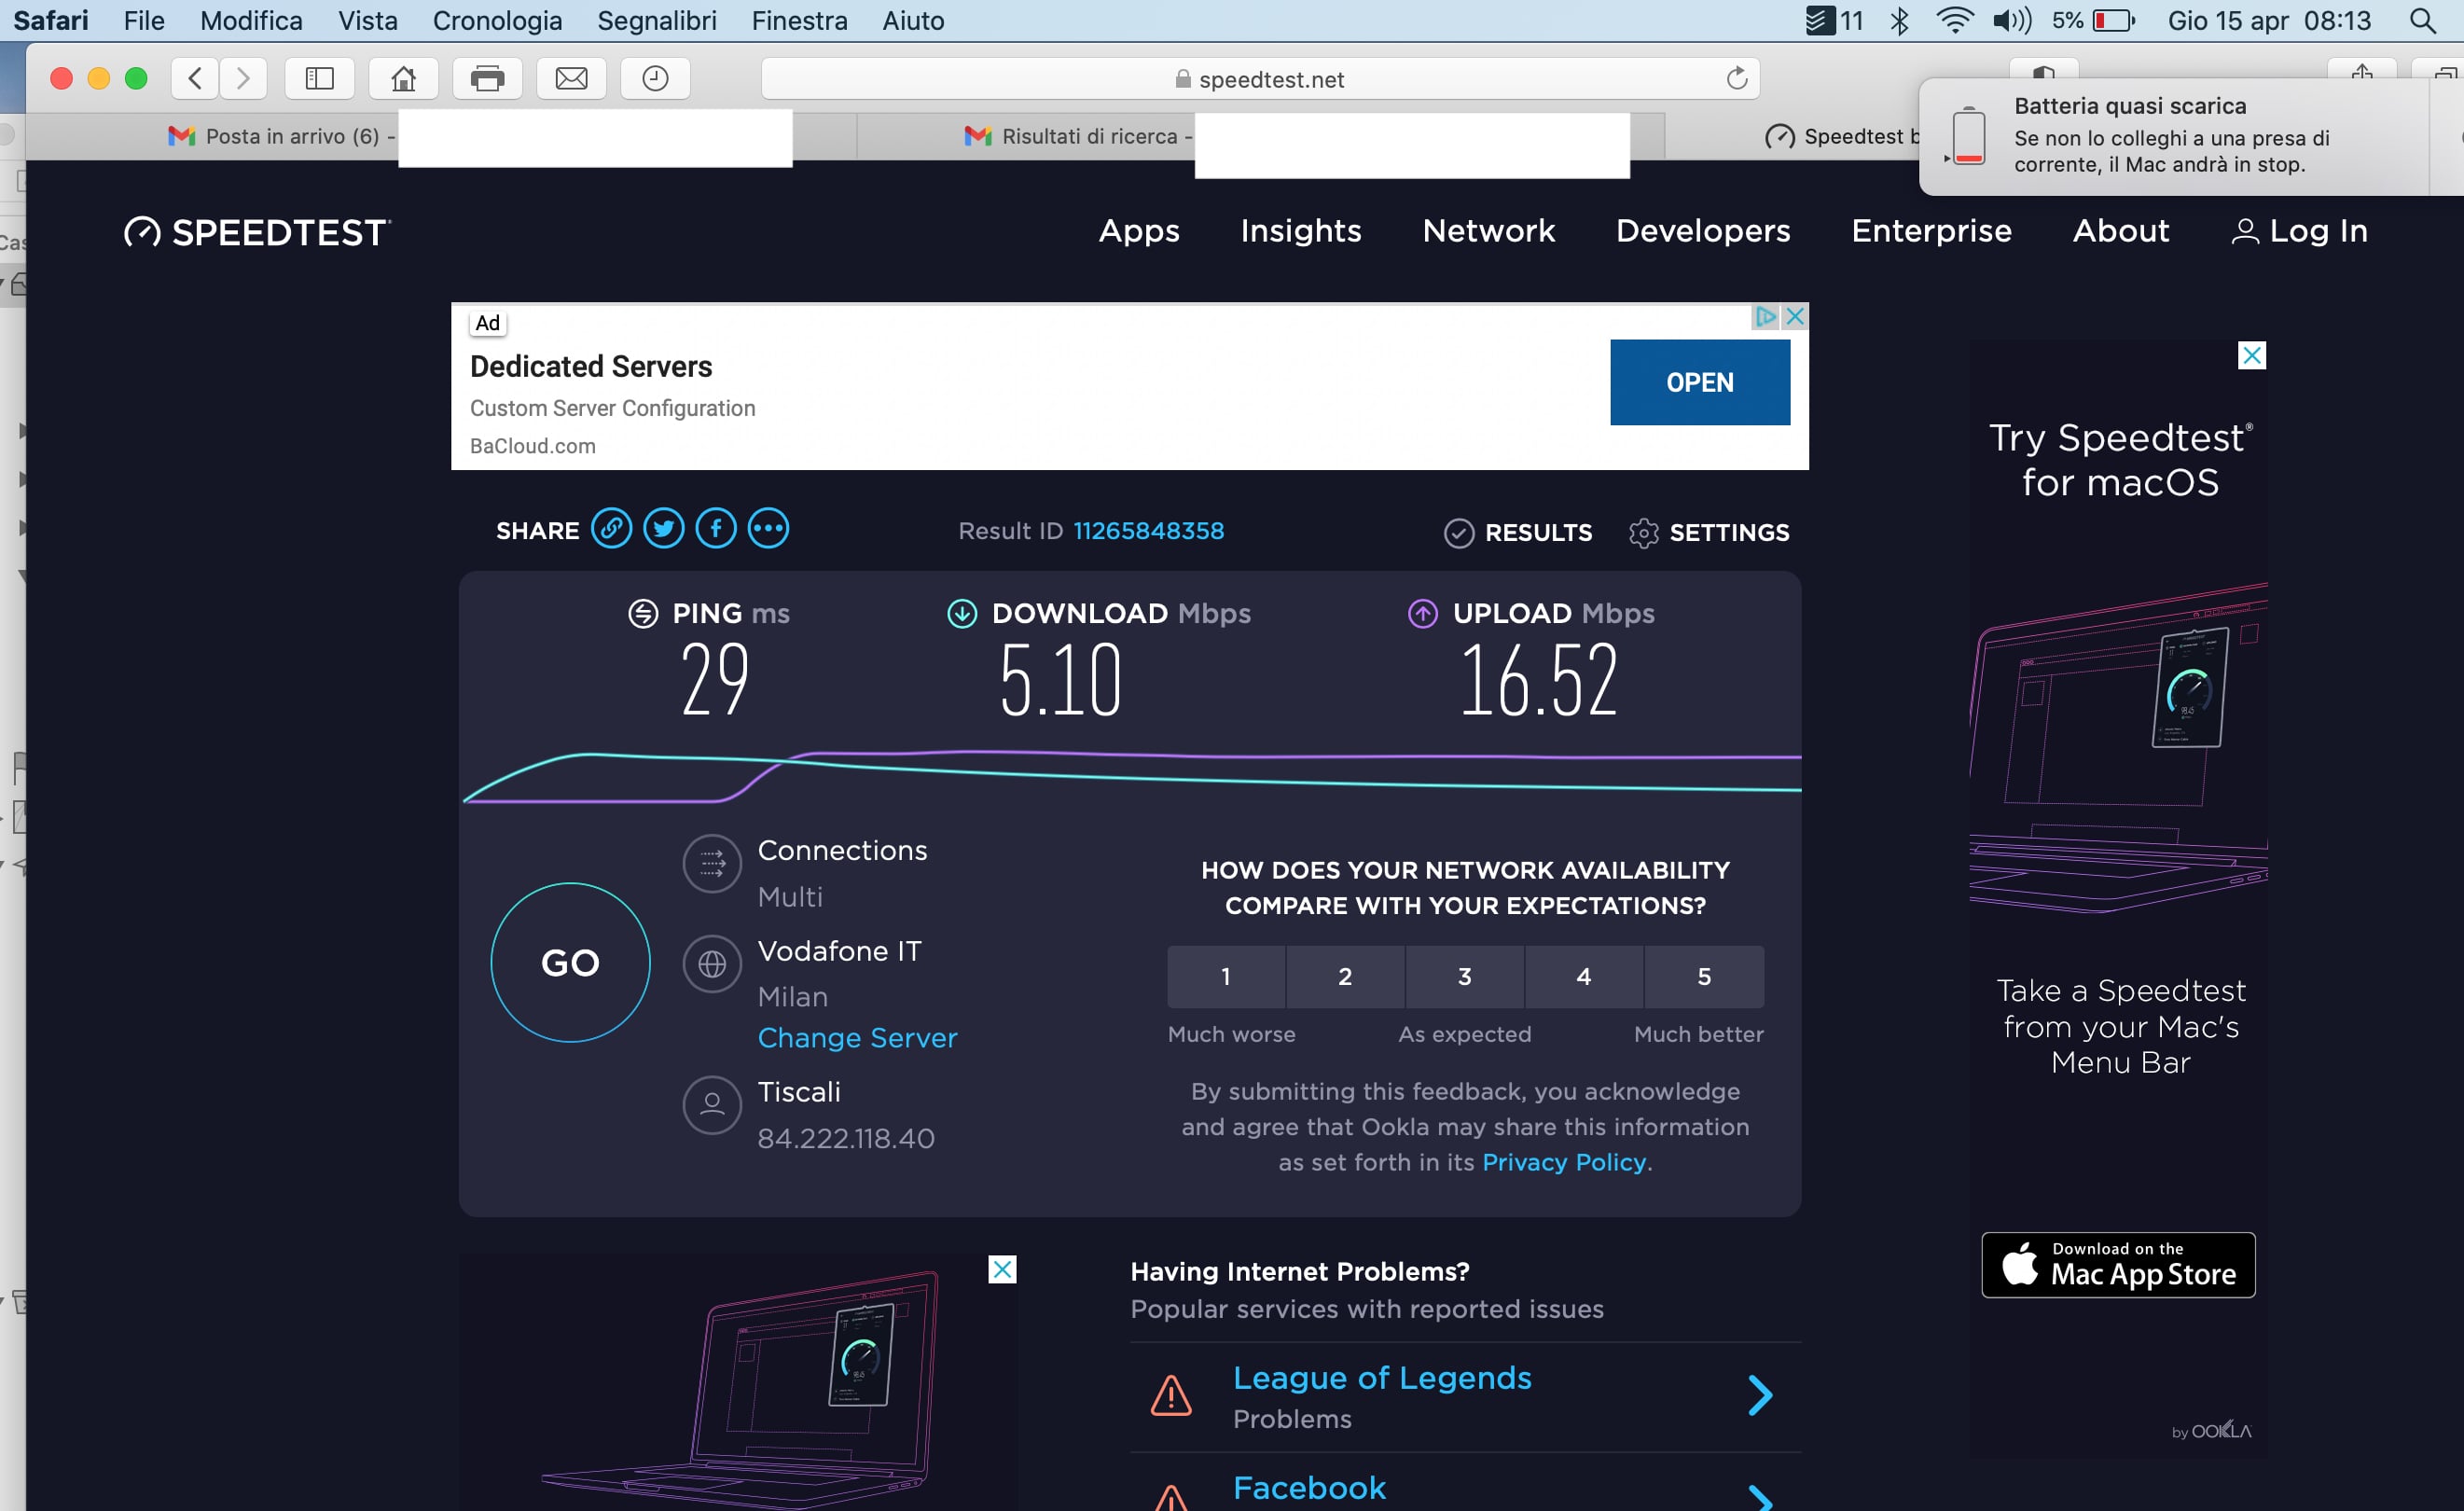Open the Developers navigation link
2464x1511 pixels.
1703,231
